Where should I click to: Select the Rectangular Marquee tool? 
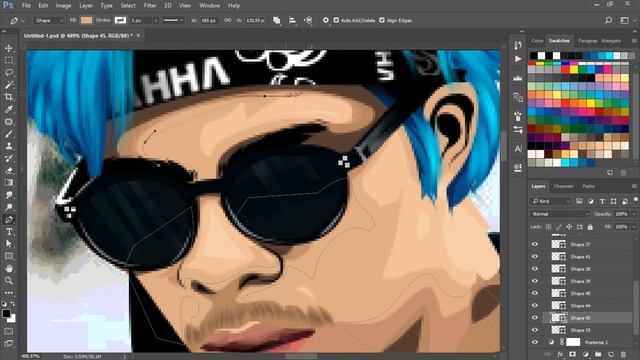(x=9, y=60)
